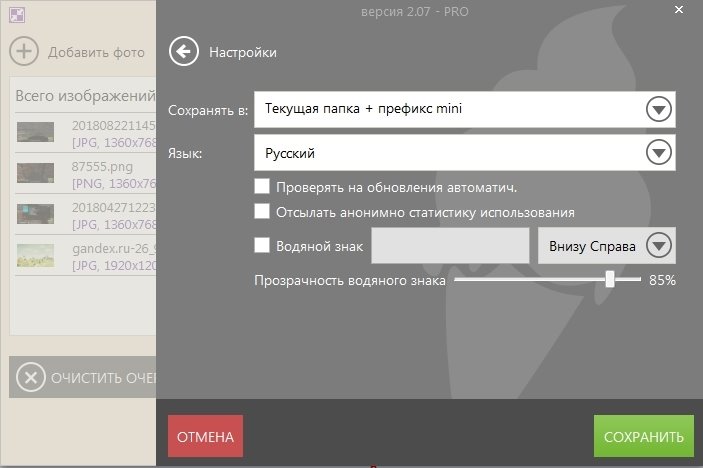Viewport: 703px width, 468px height.
Task: Open the Сохранять в dropdown arrow
Action: coord(658,109)
